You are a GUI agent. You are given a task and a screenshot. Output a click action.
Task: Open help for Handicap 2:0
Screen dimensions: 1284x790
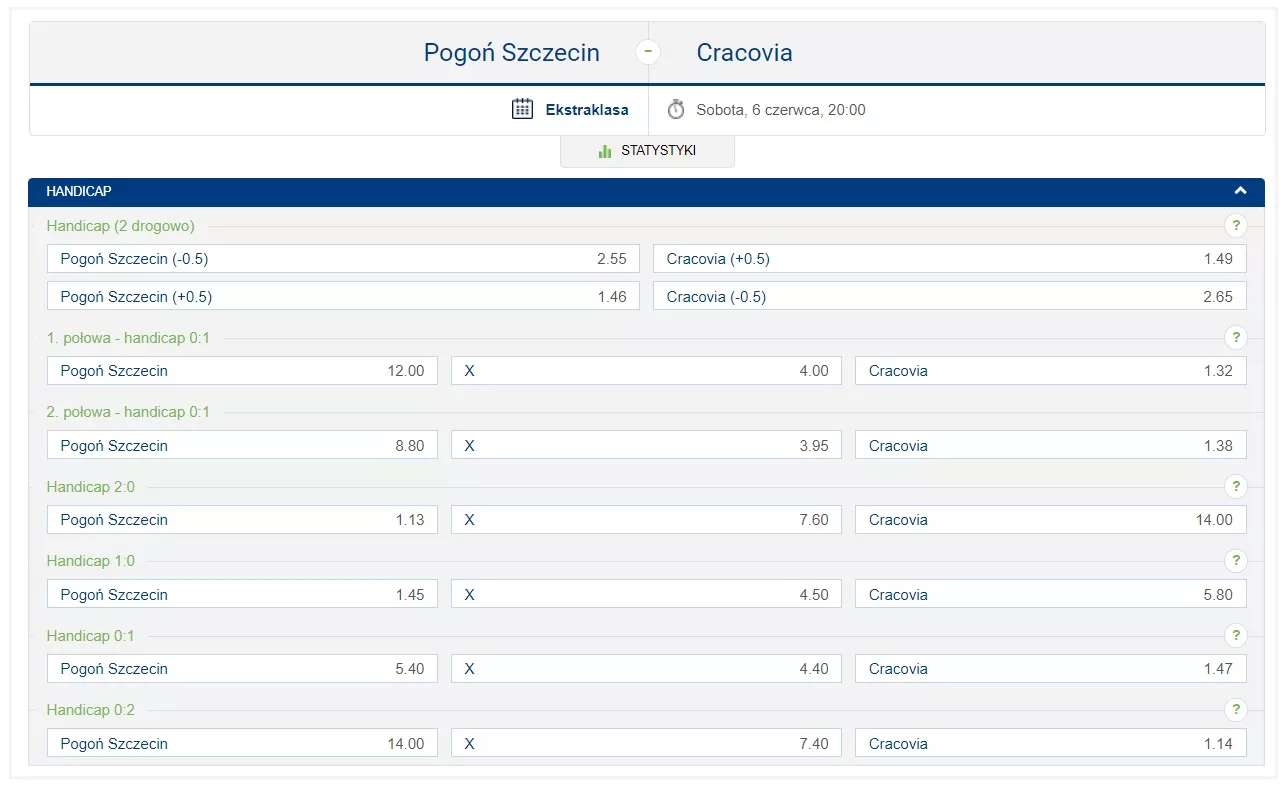click(x=1235, y=486)
